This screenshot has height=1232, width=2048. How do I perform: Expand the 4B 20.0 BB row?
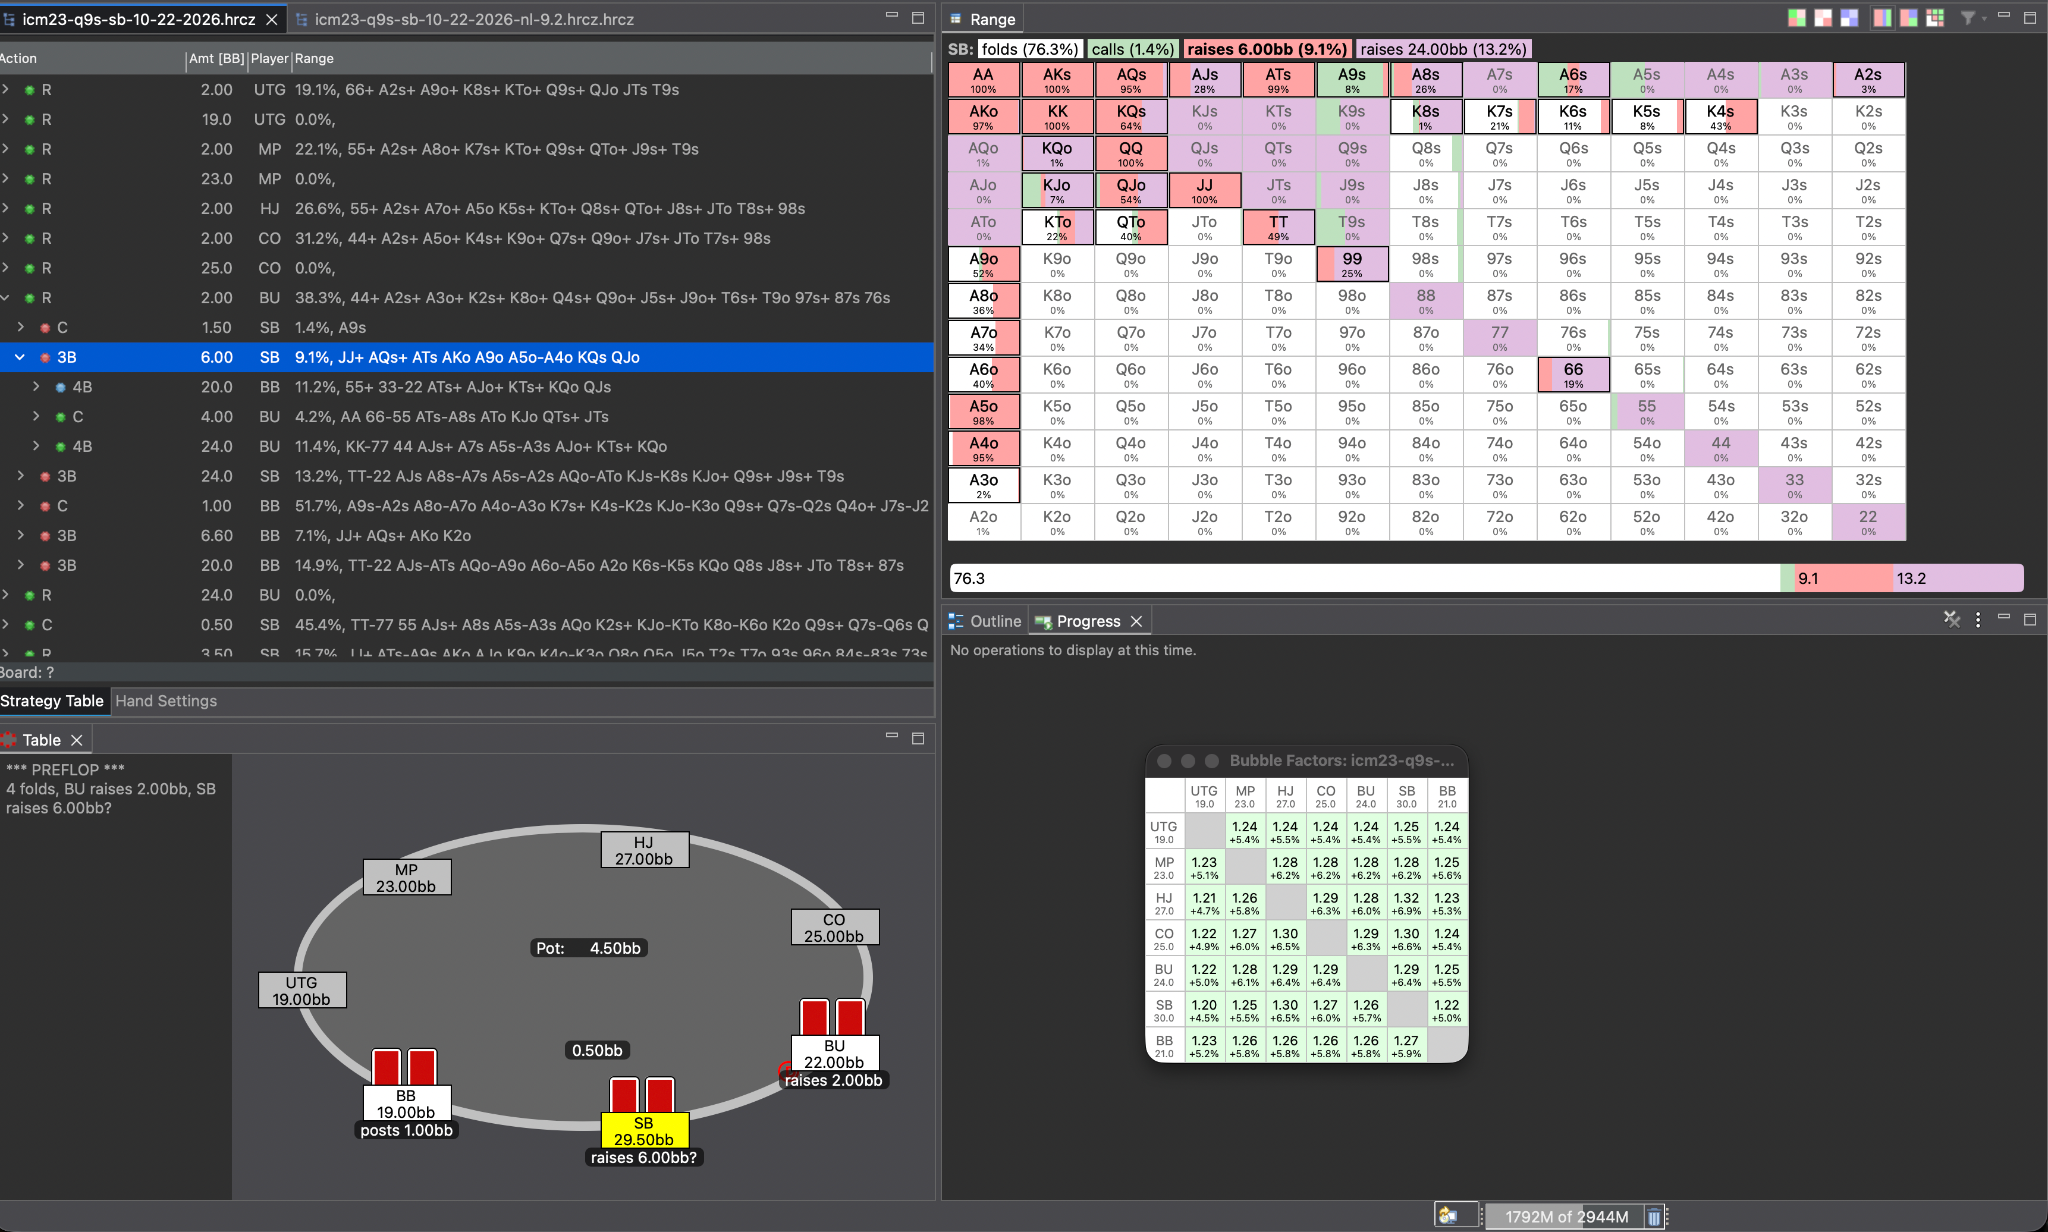[35, 387]
